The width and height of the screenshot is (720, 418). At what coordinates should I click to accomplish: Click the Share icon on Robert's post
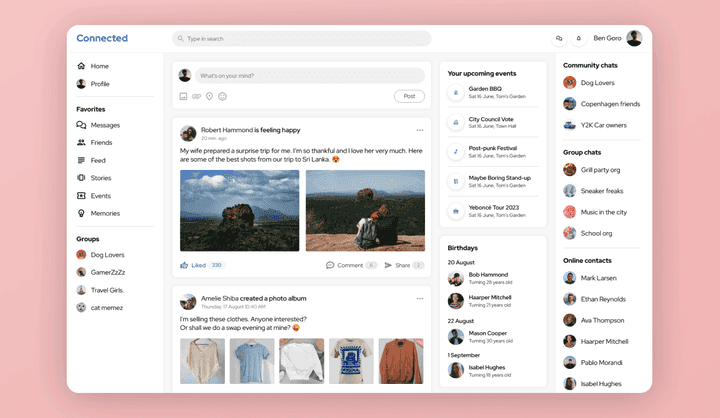(x=388, y=265)
